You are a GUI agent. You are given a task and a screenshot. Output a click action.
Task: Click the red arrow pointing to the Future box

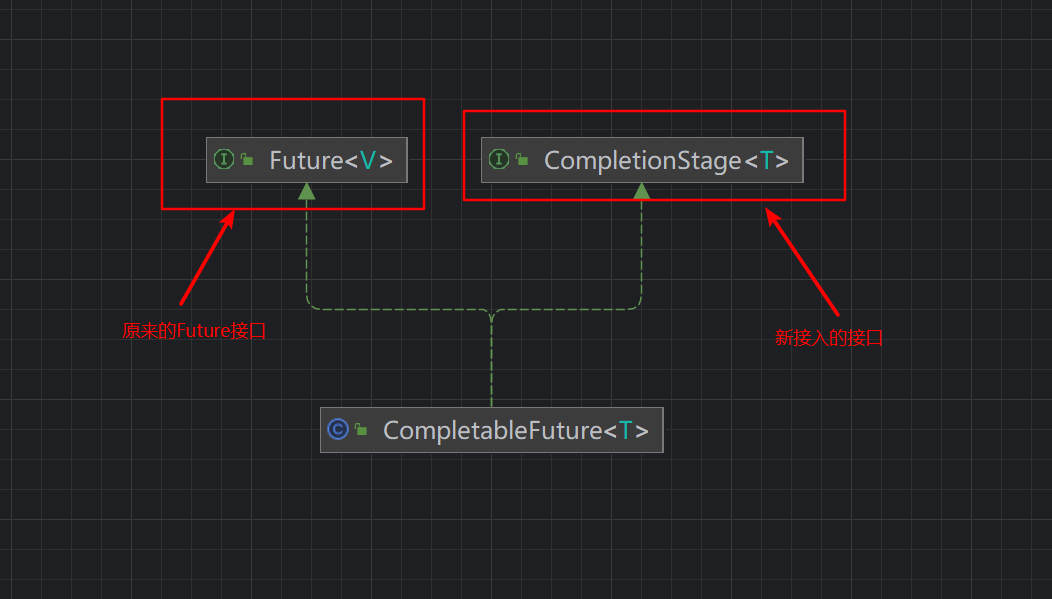pyautogui.click(x=206, y=258)
